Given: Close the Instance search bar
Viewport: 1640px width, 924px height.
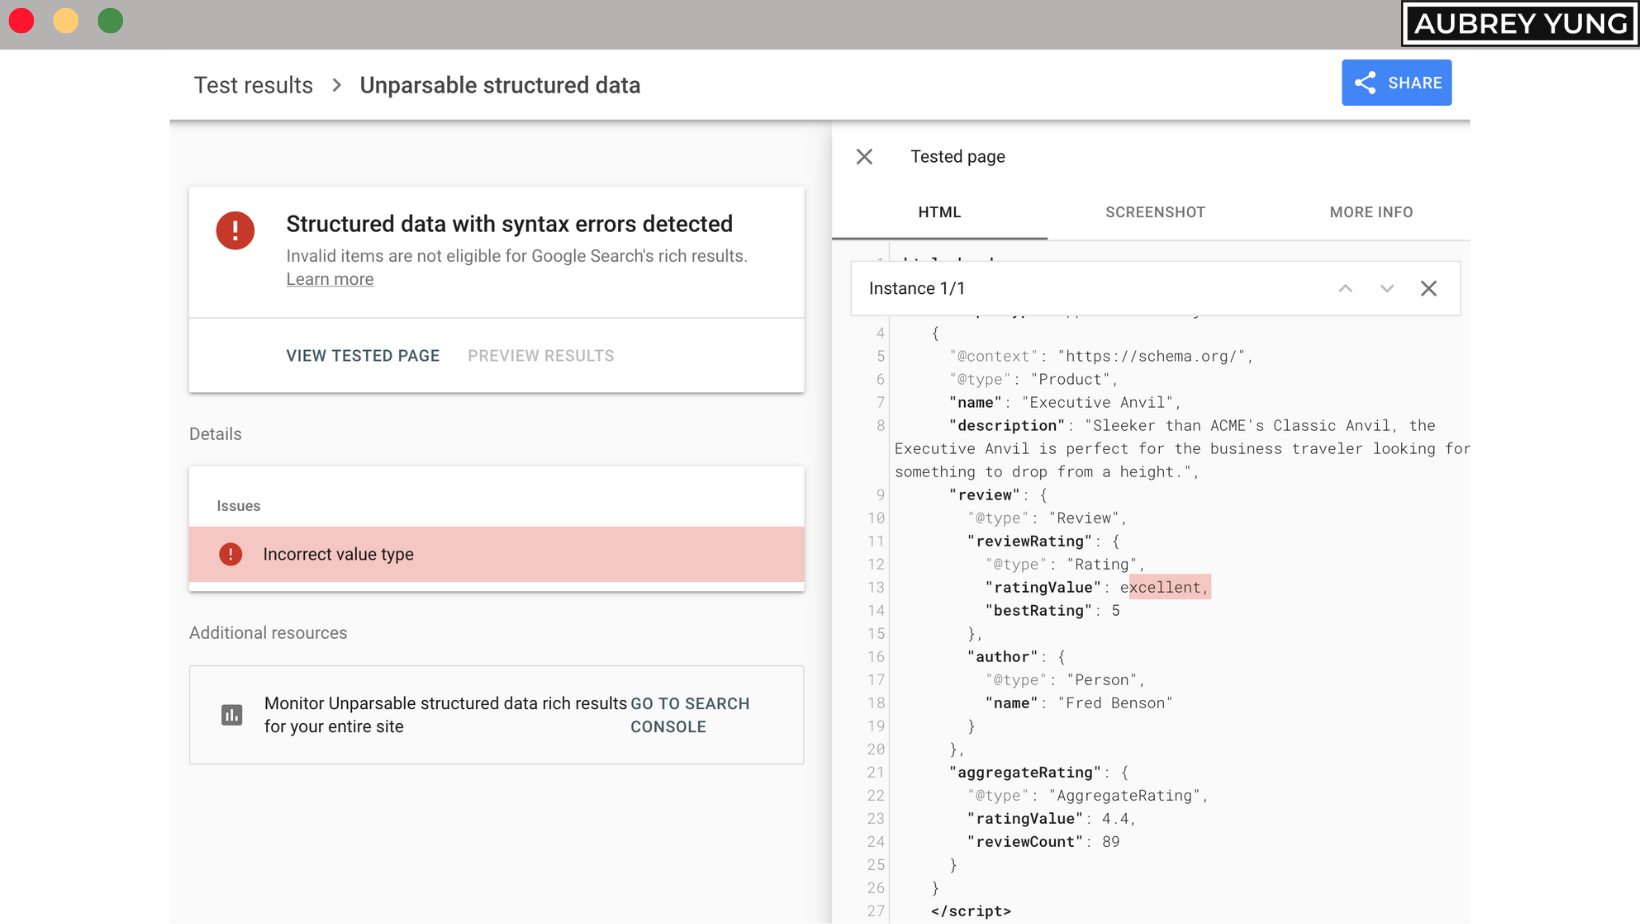Looking at the screenshot, I should coord(1428,289).
